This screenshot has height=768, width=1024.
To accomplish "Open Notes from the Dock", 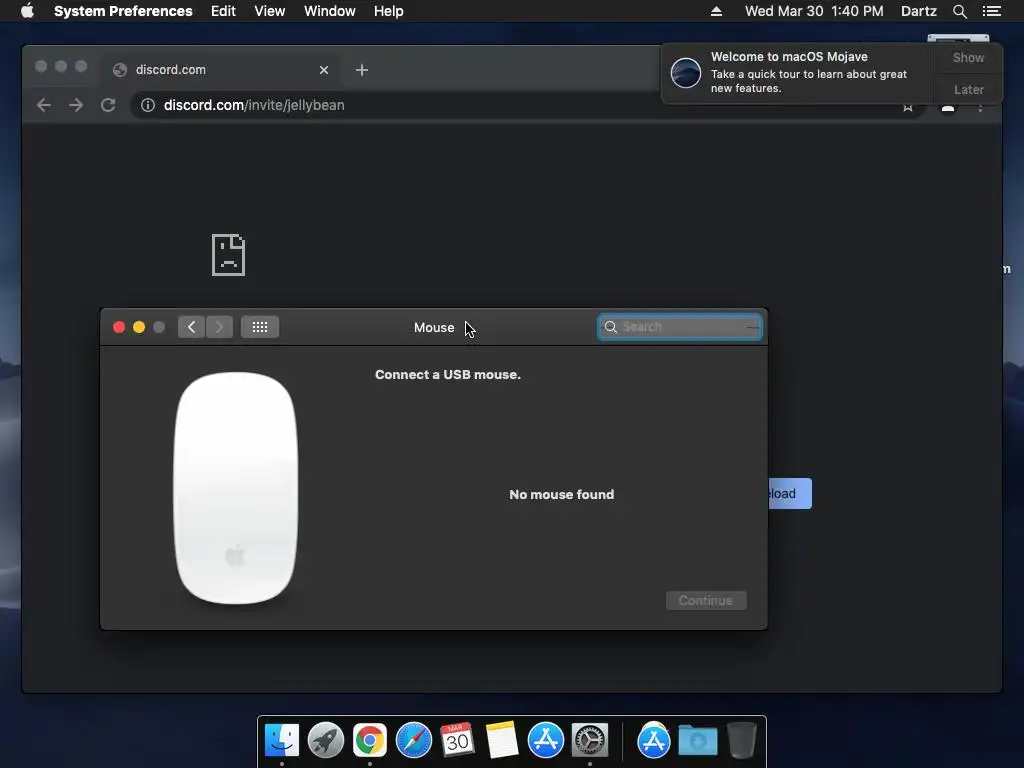I will tap(502, 740).
